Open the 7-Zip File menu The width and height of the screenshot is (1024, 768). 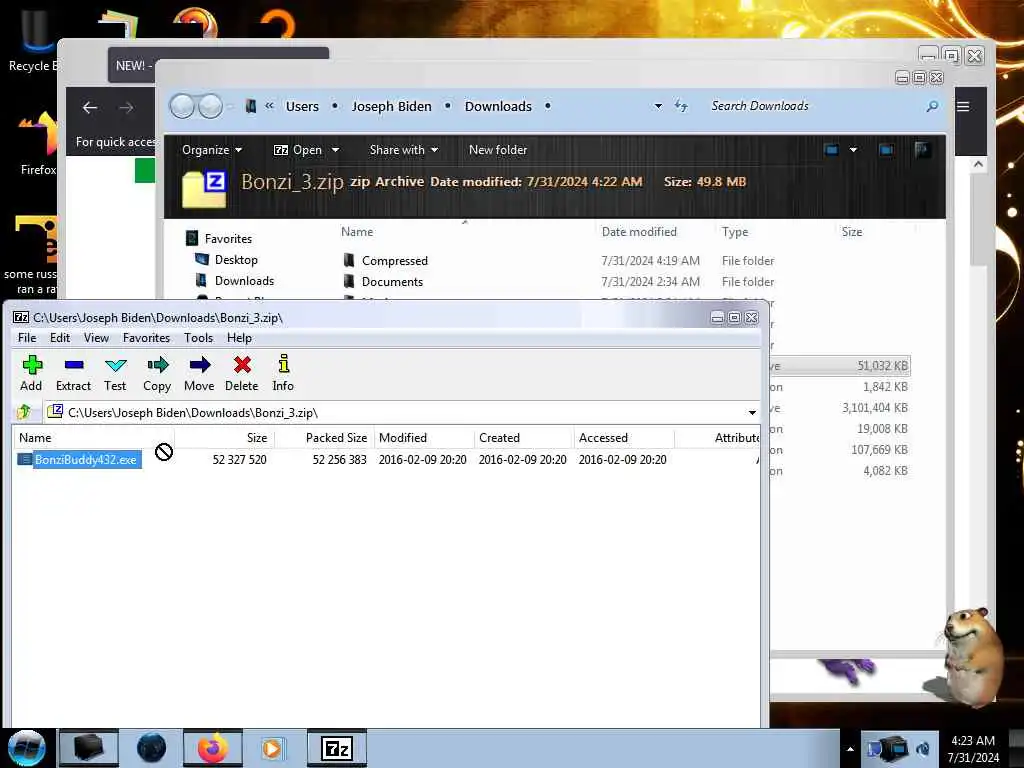pos(27,338)
